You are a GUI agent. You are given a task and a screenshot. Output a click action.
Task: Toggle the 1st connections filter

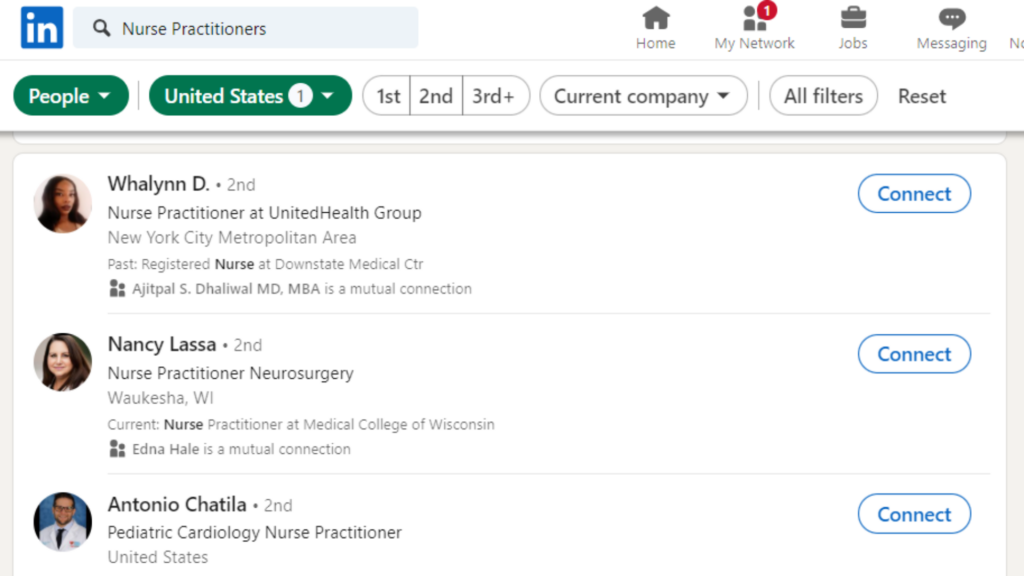pos(386,96)
